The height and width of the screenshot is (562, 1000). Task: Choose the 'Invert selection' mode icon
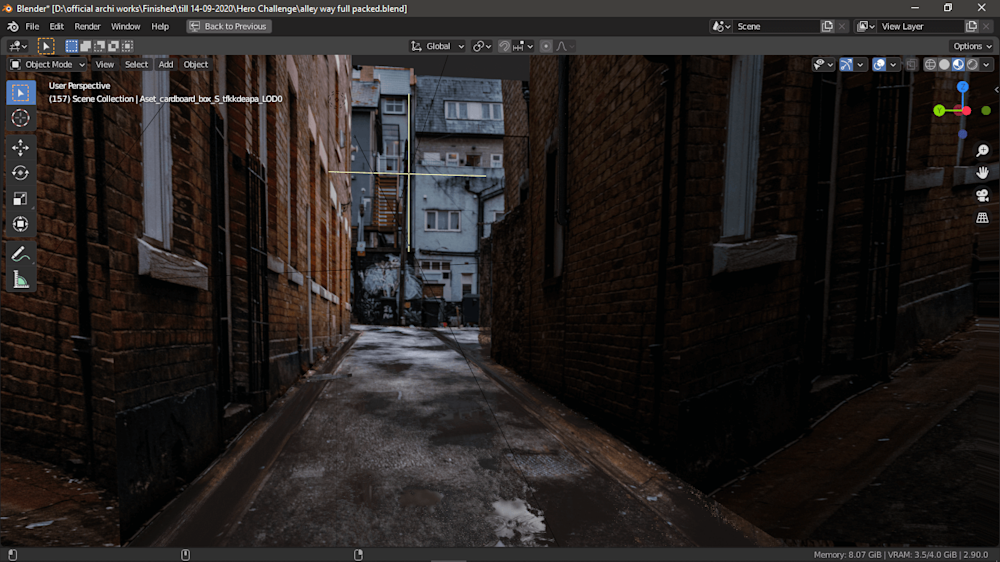tap(114, 46)
